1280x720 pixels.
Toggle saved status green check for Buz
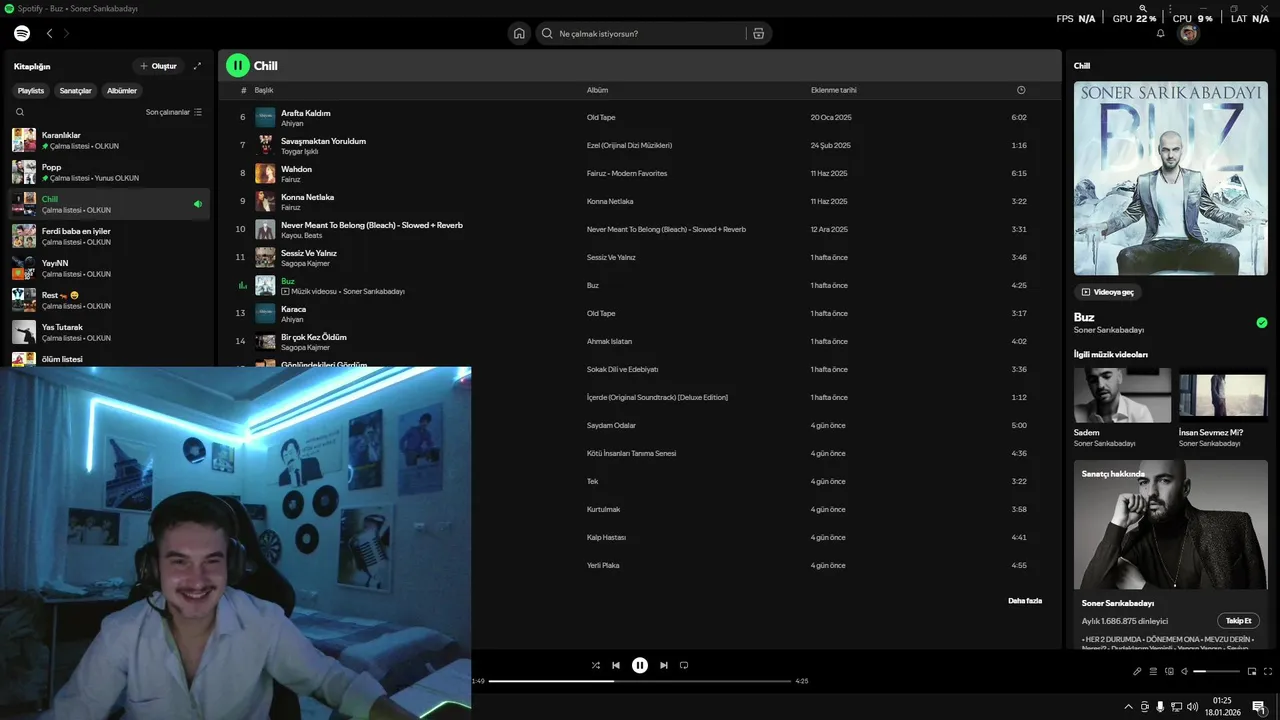click(1262, 322)
